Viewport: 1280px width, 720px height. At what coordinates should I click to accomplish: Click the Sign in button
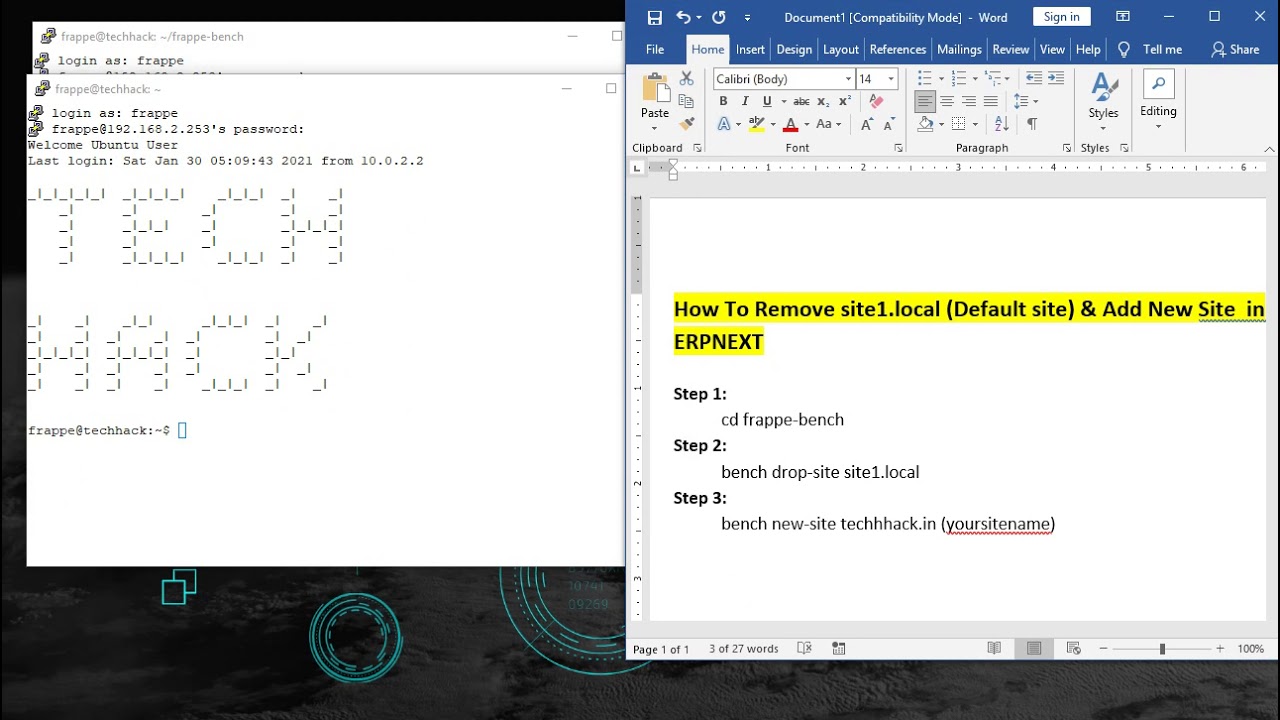pos(1061,17)
